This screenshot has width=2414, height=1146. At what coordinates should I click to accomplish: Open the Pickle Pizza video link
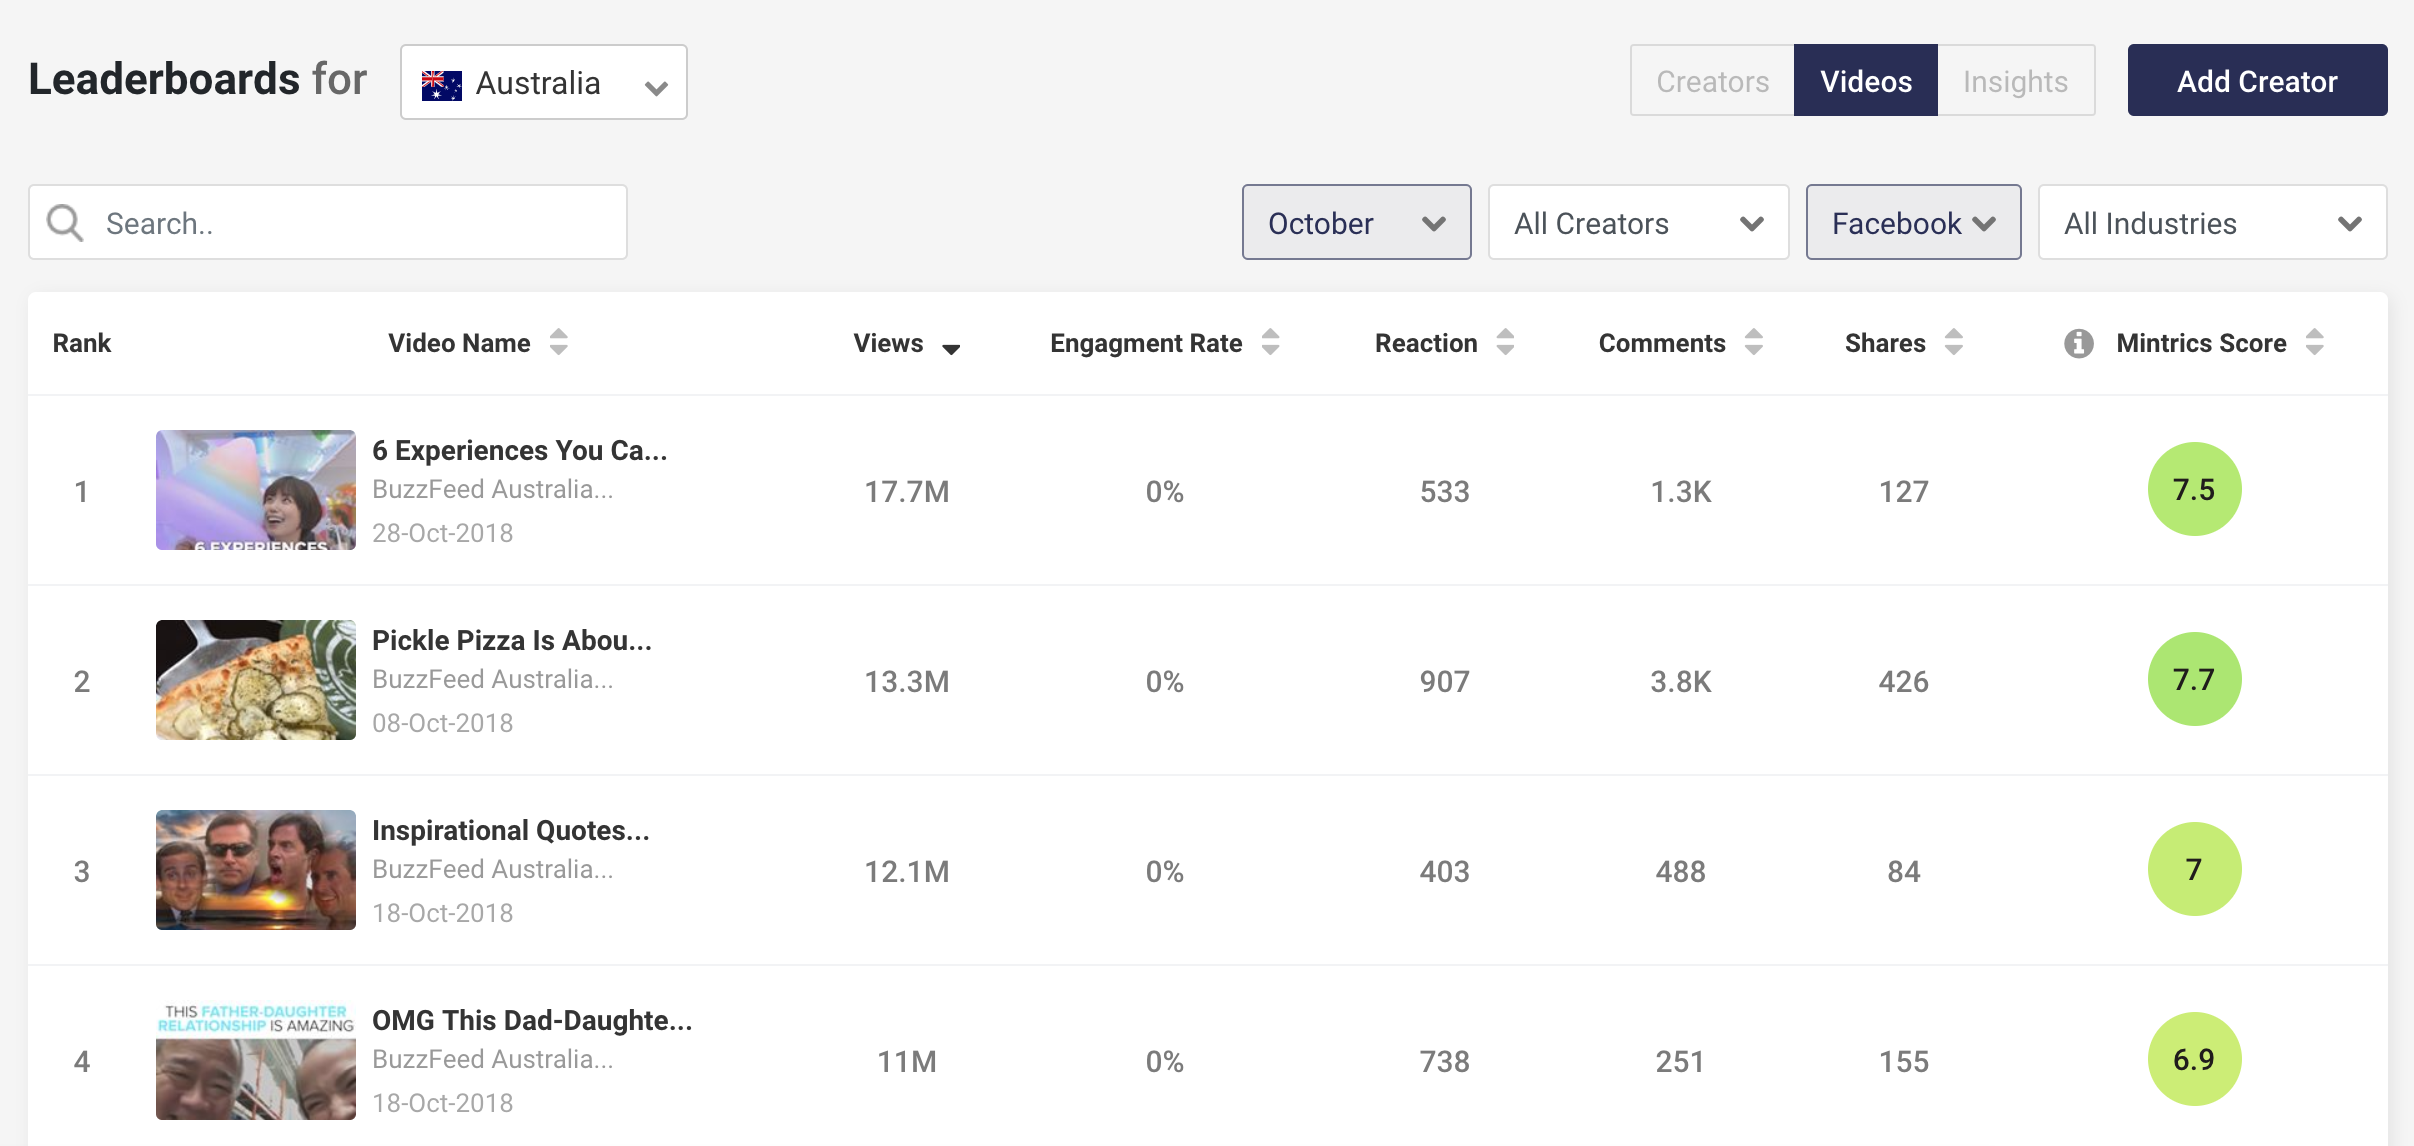pyautogui.click(x=511, y=640)
